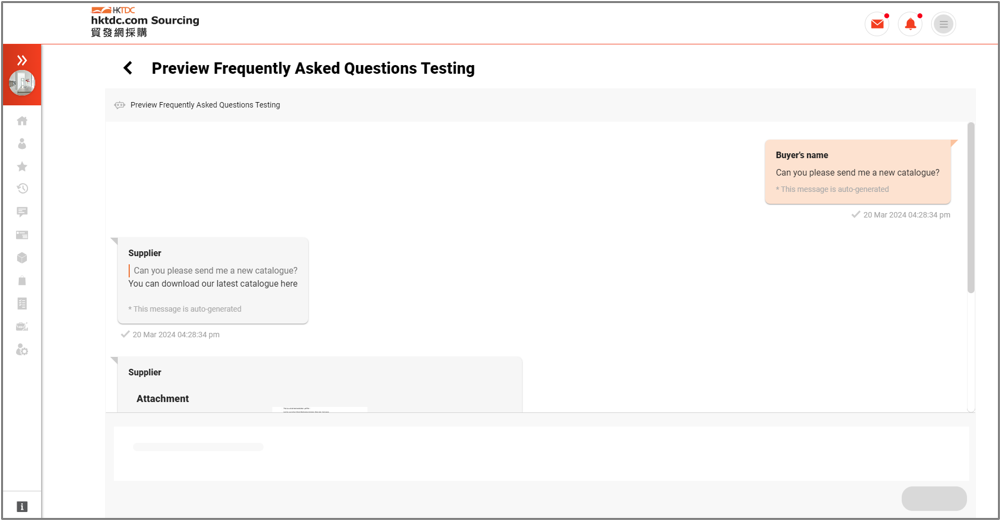The image size is (1003, 523).
Task: Open the notifications bell
Action: point(910,24)
